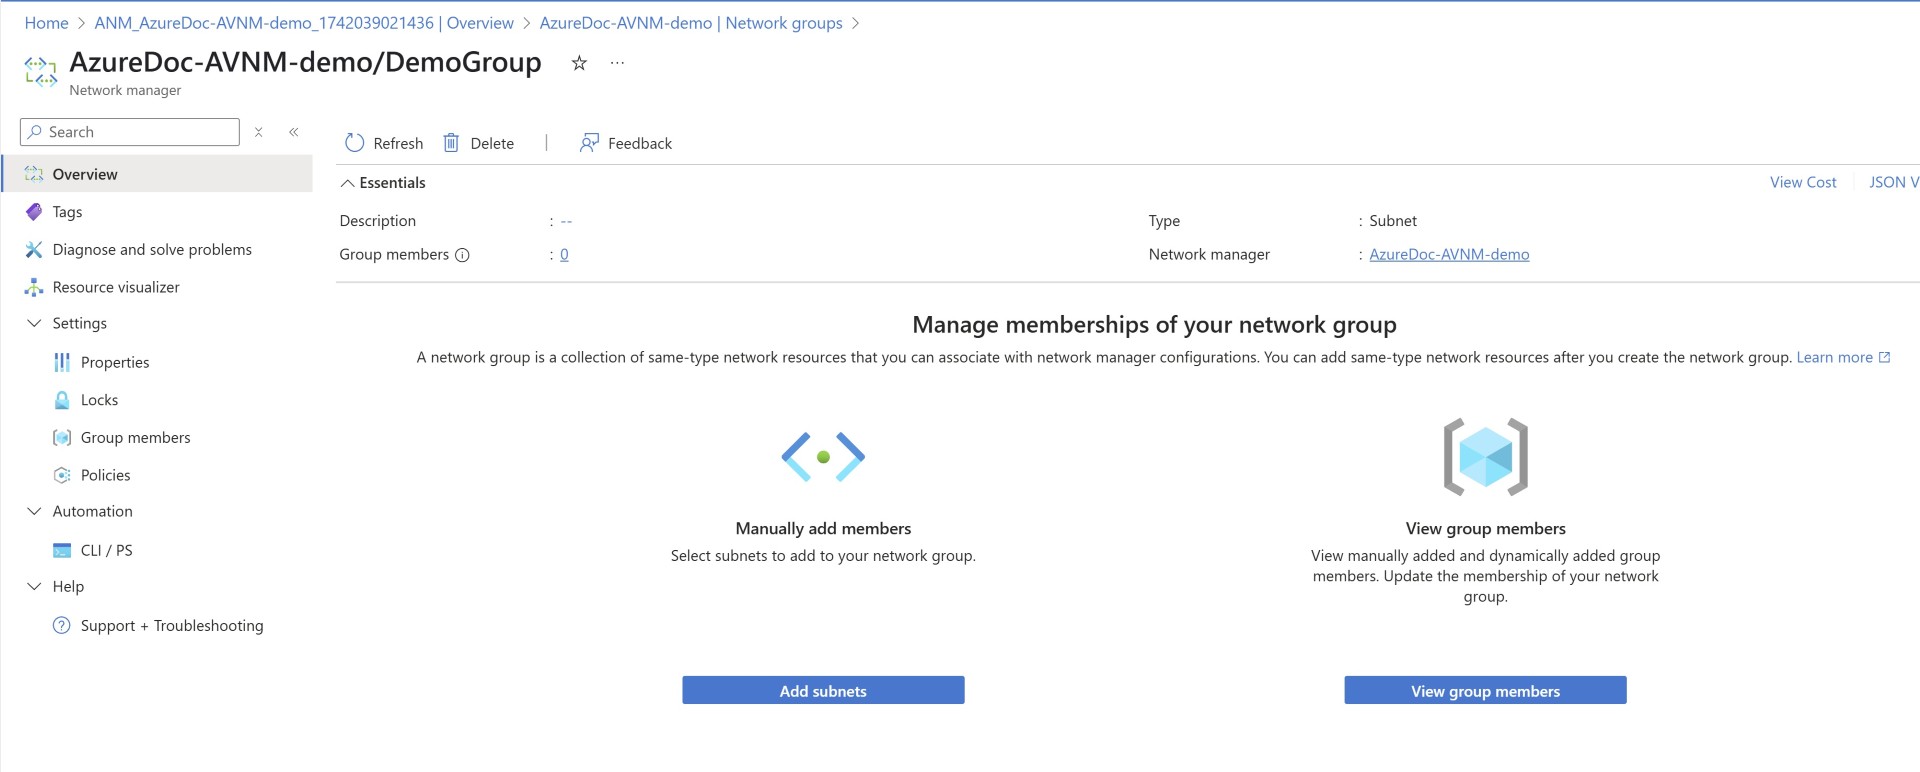Click the Manually add members code bracket icon

823,457
